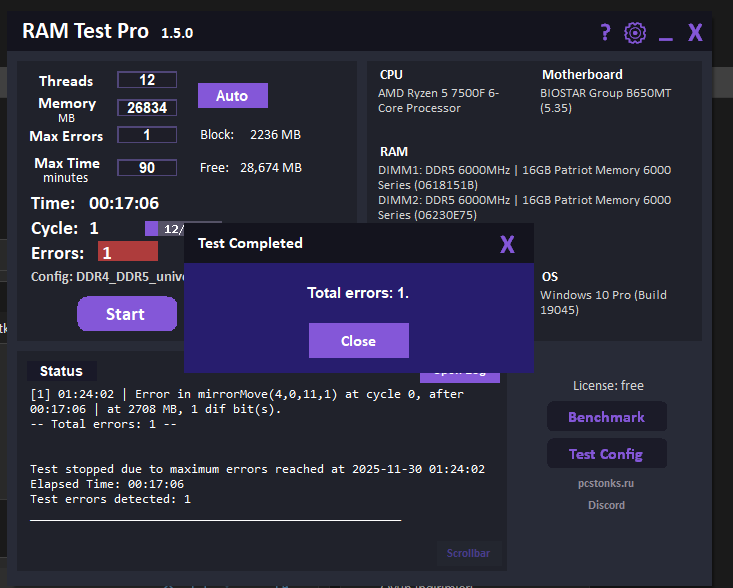Click the cycle progress bar
The image size is (733, 588).
[165, 229]
